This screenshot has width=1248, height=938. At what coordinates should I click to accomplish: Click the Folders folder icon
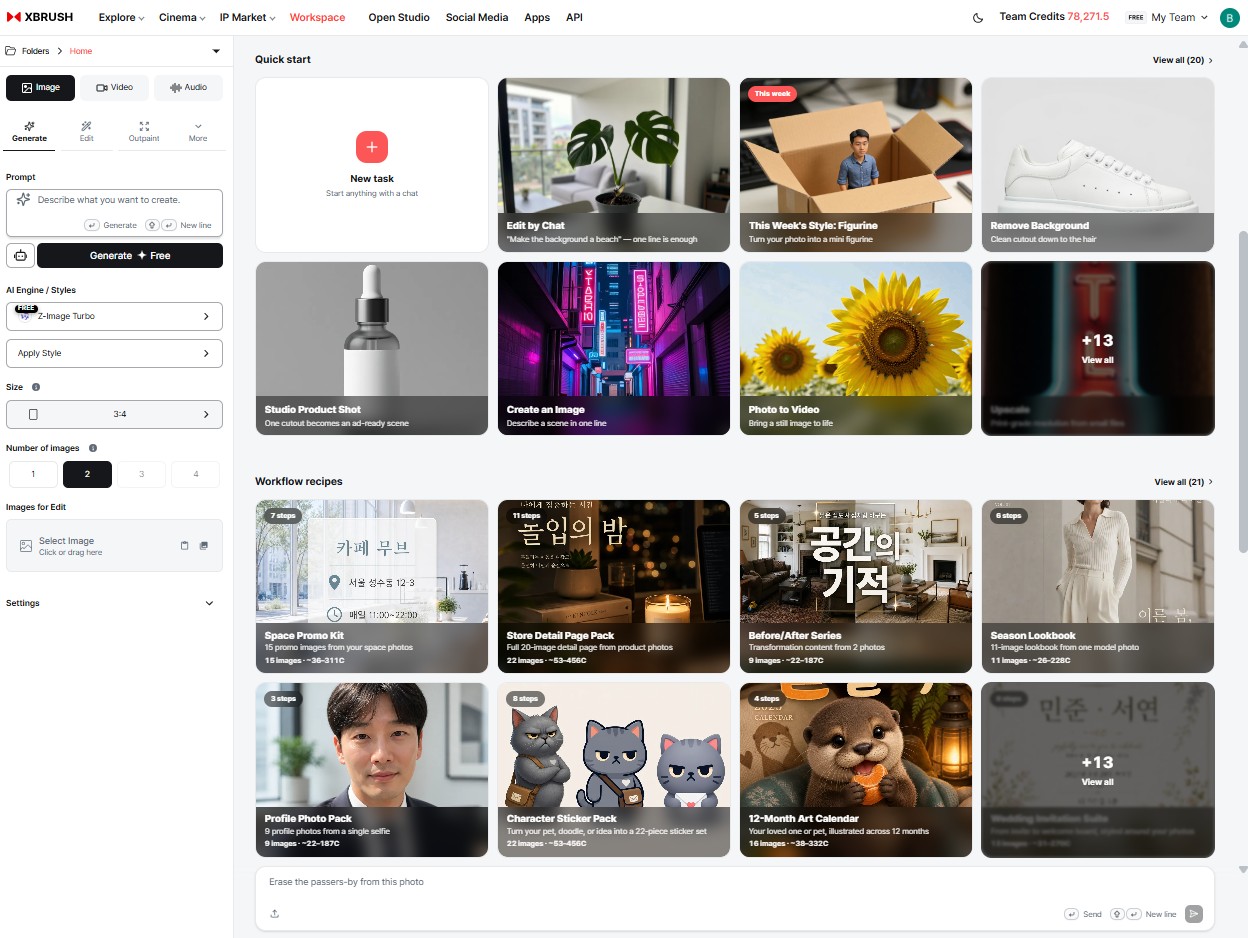pyautogui.click(x=10, y=51)
